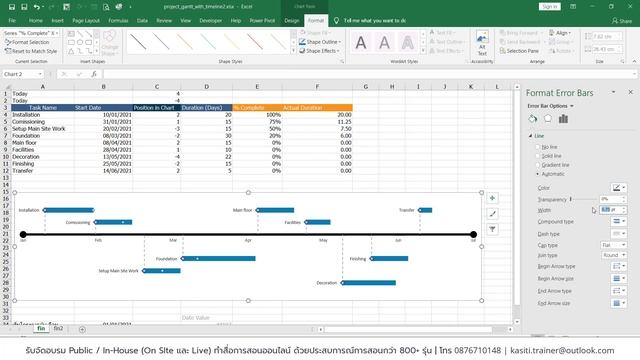640x360 pixels.
Task: Open the Error Bar Options bar-chart icon
Action: tap(563, 119)
